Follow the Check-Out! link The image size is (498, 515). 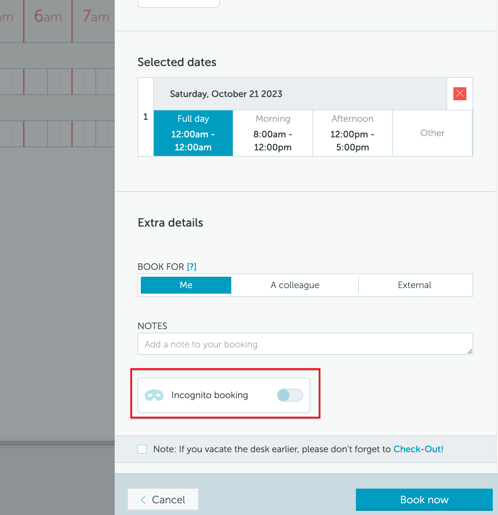point(418,449)
